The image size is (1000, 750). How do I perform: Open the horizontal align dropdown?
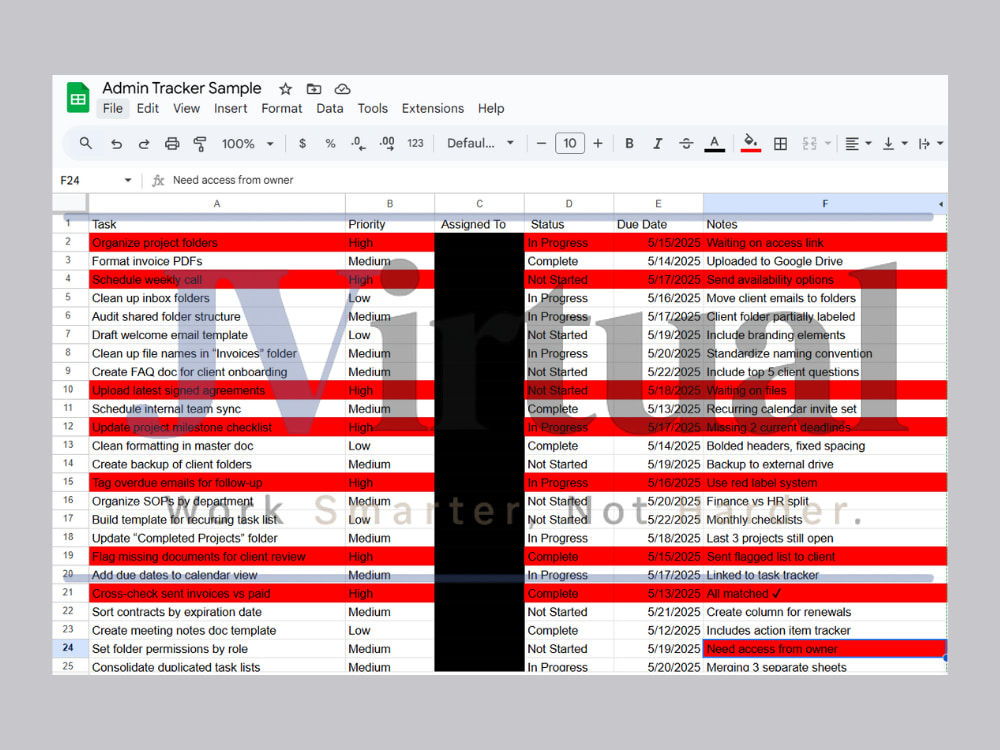coord(858,143)
